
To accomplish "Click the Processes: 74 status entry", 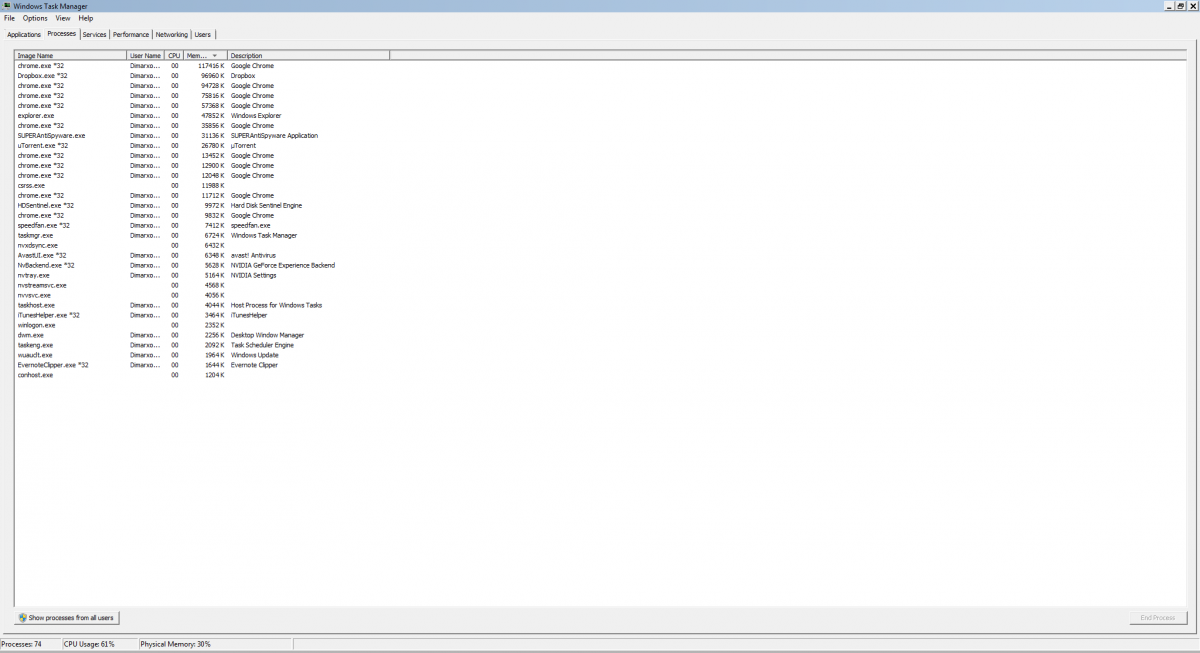I will tap(30, 645).
